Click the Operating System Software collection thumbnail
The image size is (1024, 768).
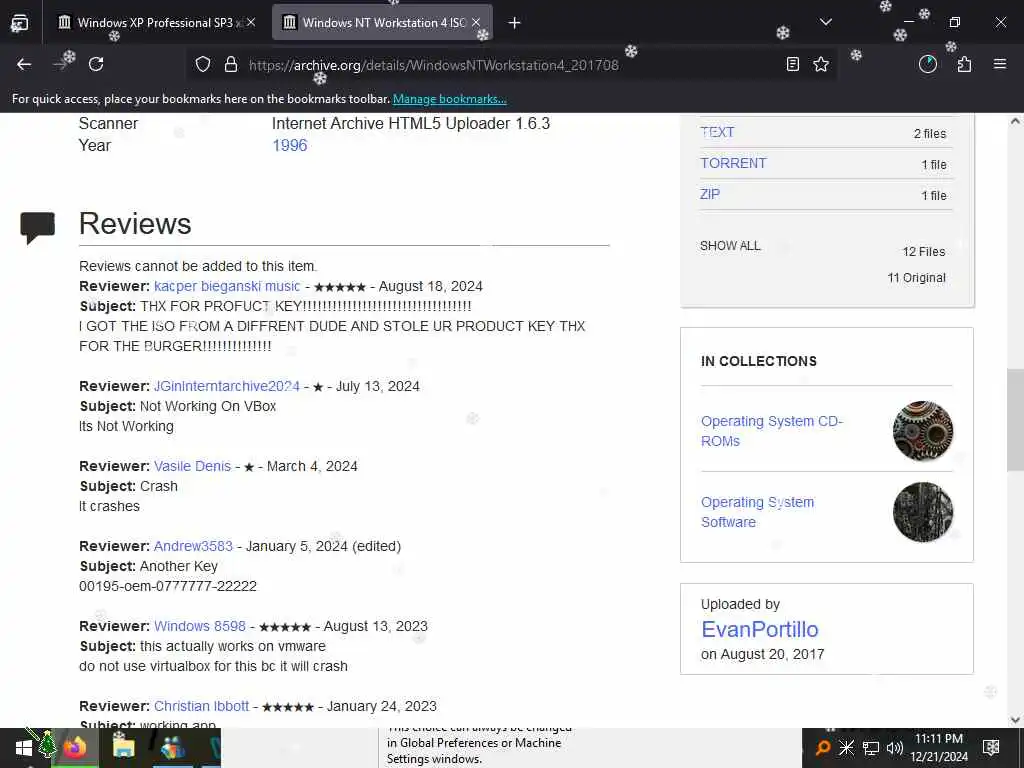(x=923, y=512)
